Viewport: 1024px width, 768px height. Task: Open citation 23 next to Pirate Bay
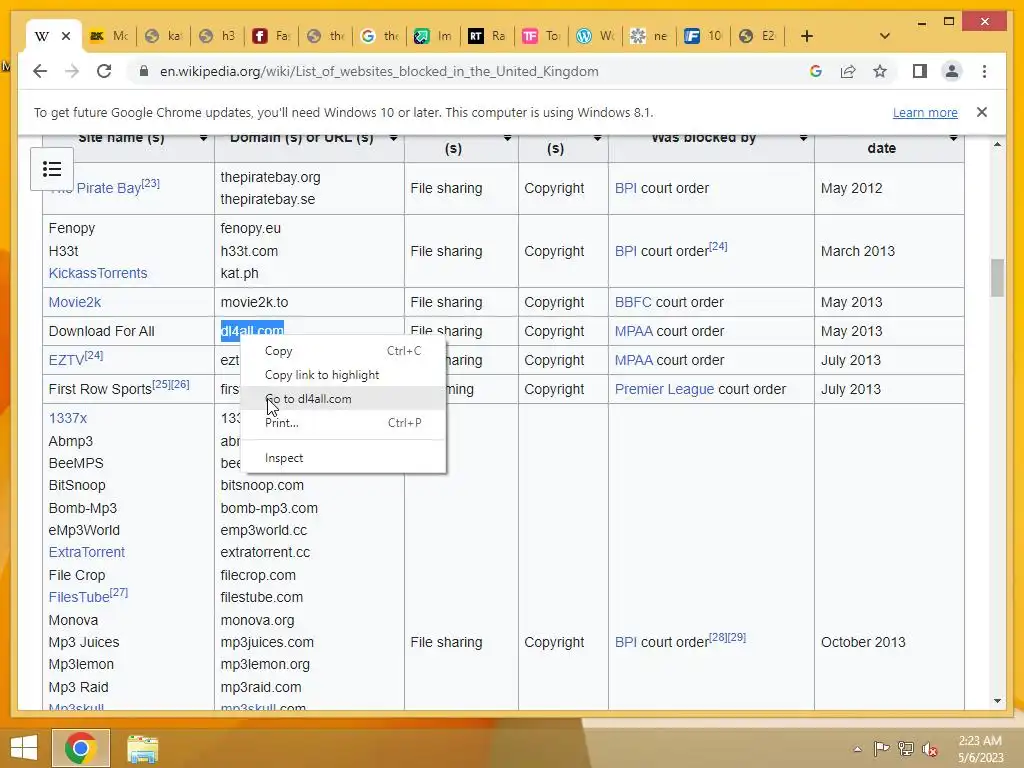[x=150, y=184]
